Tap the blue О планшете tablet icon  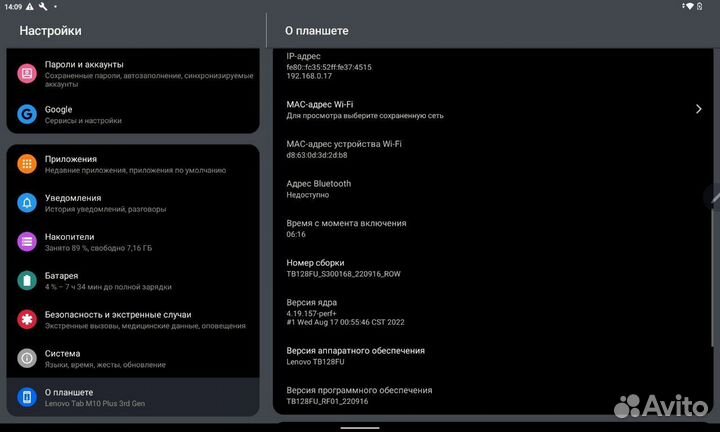(27, 397)
